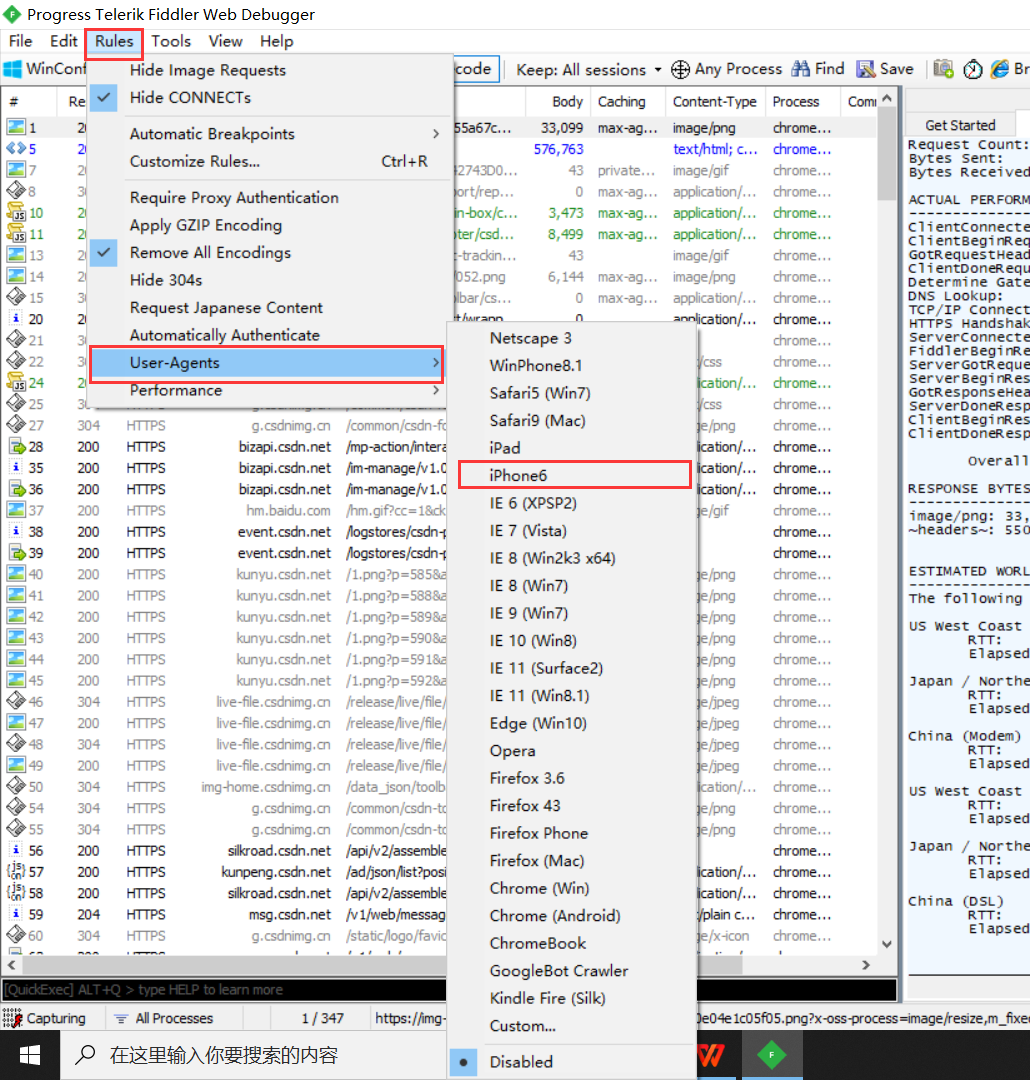Toggle Remove All Encodings option

(x=270, y=252)
